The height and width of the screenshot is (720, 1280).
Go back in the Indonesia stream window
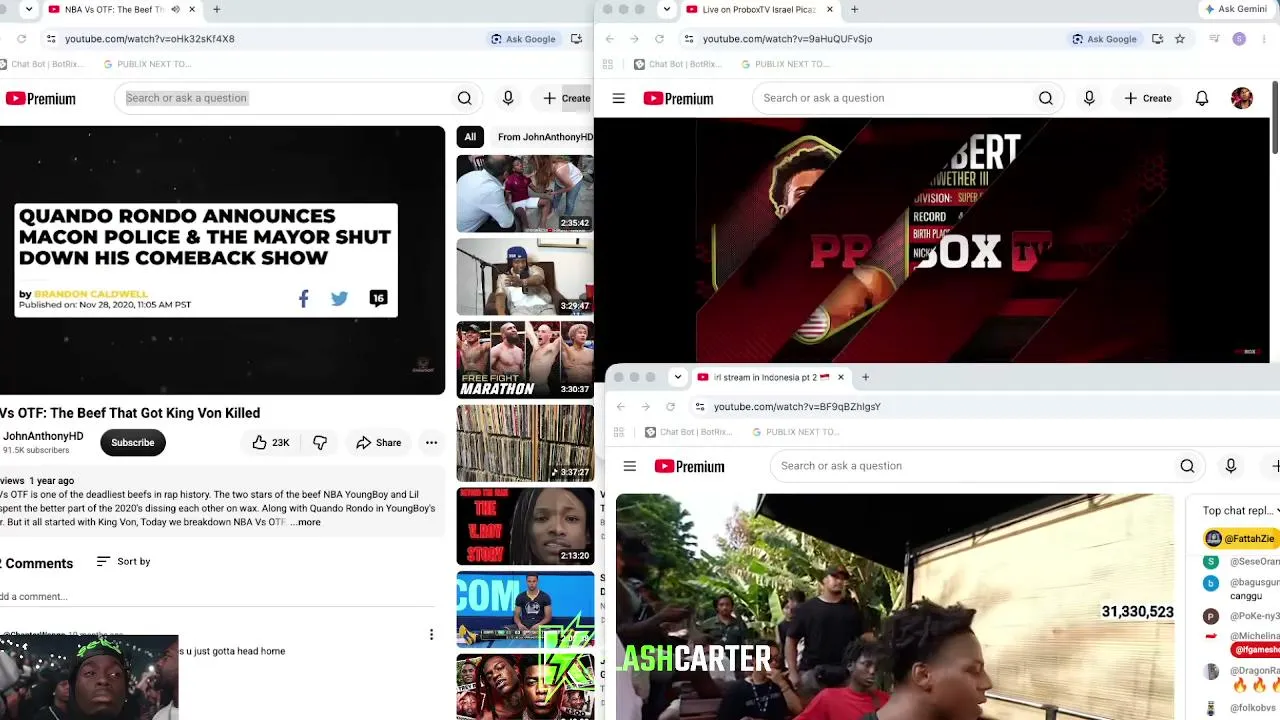[621, 407]
